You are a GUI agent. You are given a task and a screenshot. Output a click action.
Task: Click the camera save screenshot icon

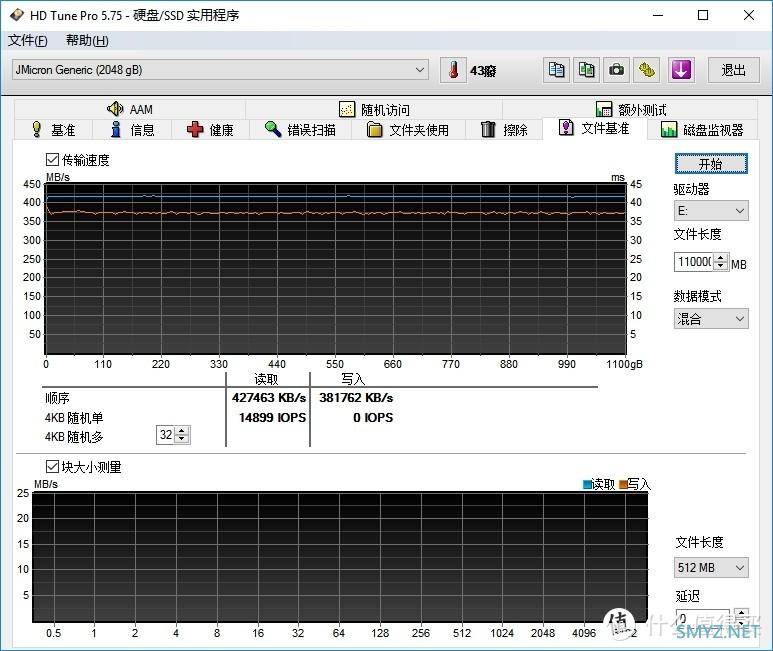click(x=616, y=70)
